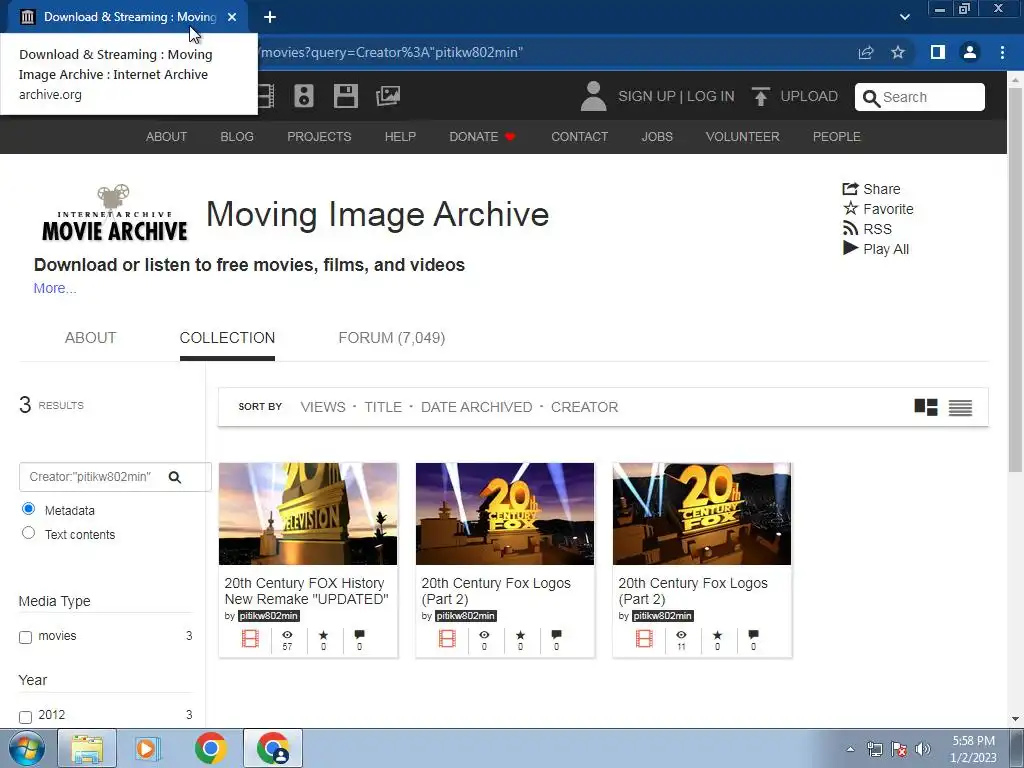Expand the tab search dropdown arrow

pyautogui.click(x=904, y=17)
